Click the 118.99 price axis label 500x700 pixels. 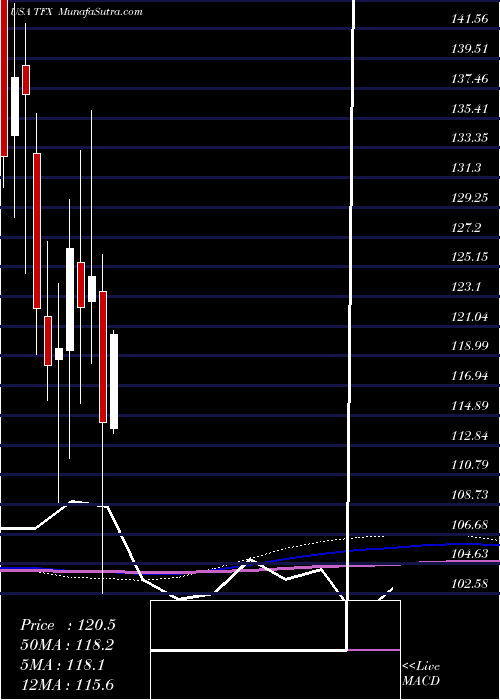(470, 346)
